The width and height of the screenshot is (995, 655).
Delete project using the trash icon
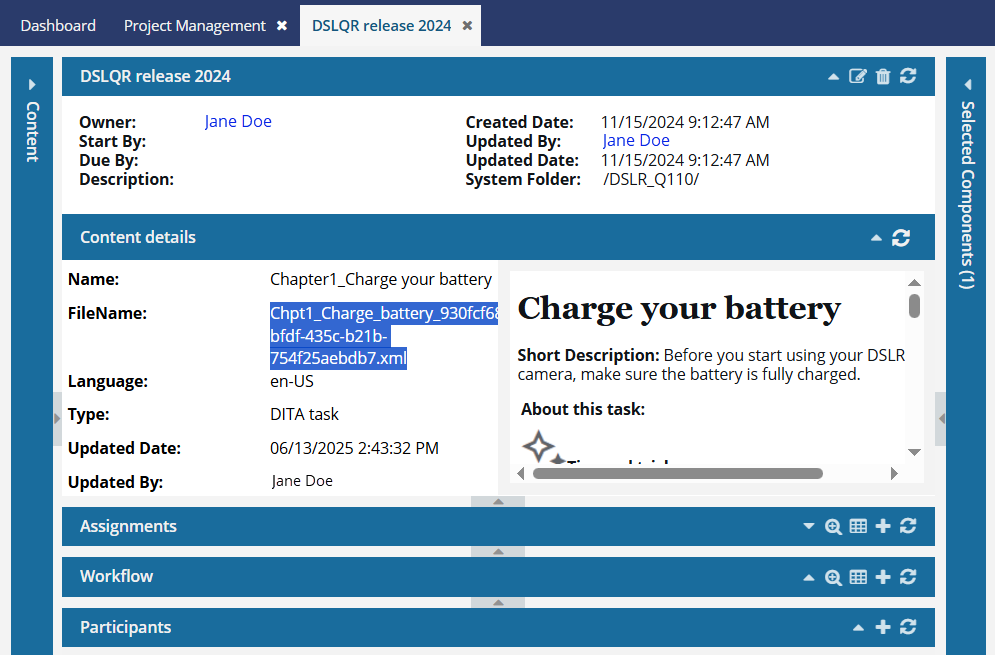pos(883,76)
